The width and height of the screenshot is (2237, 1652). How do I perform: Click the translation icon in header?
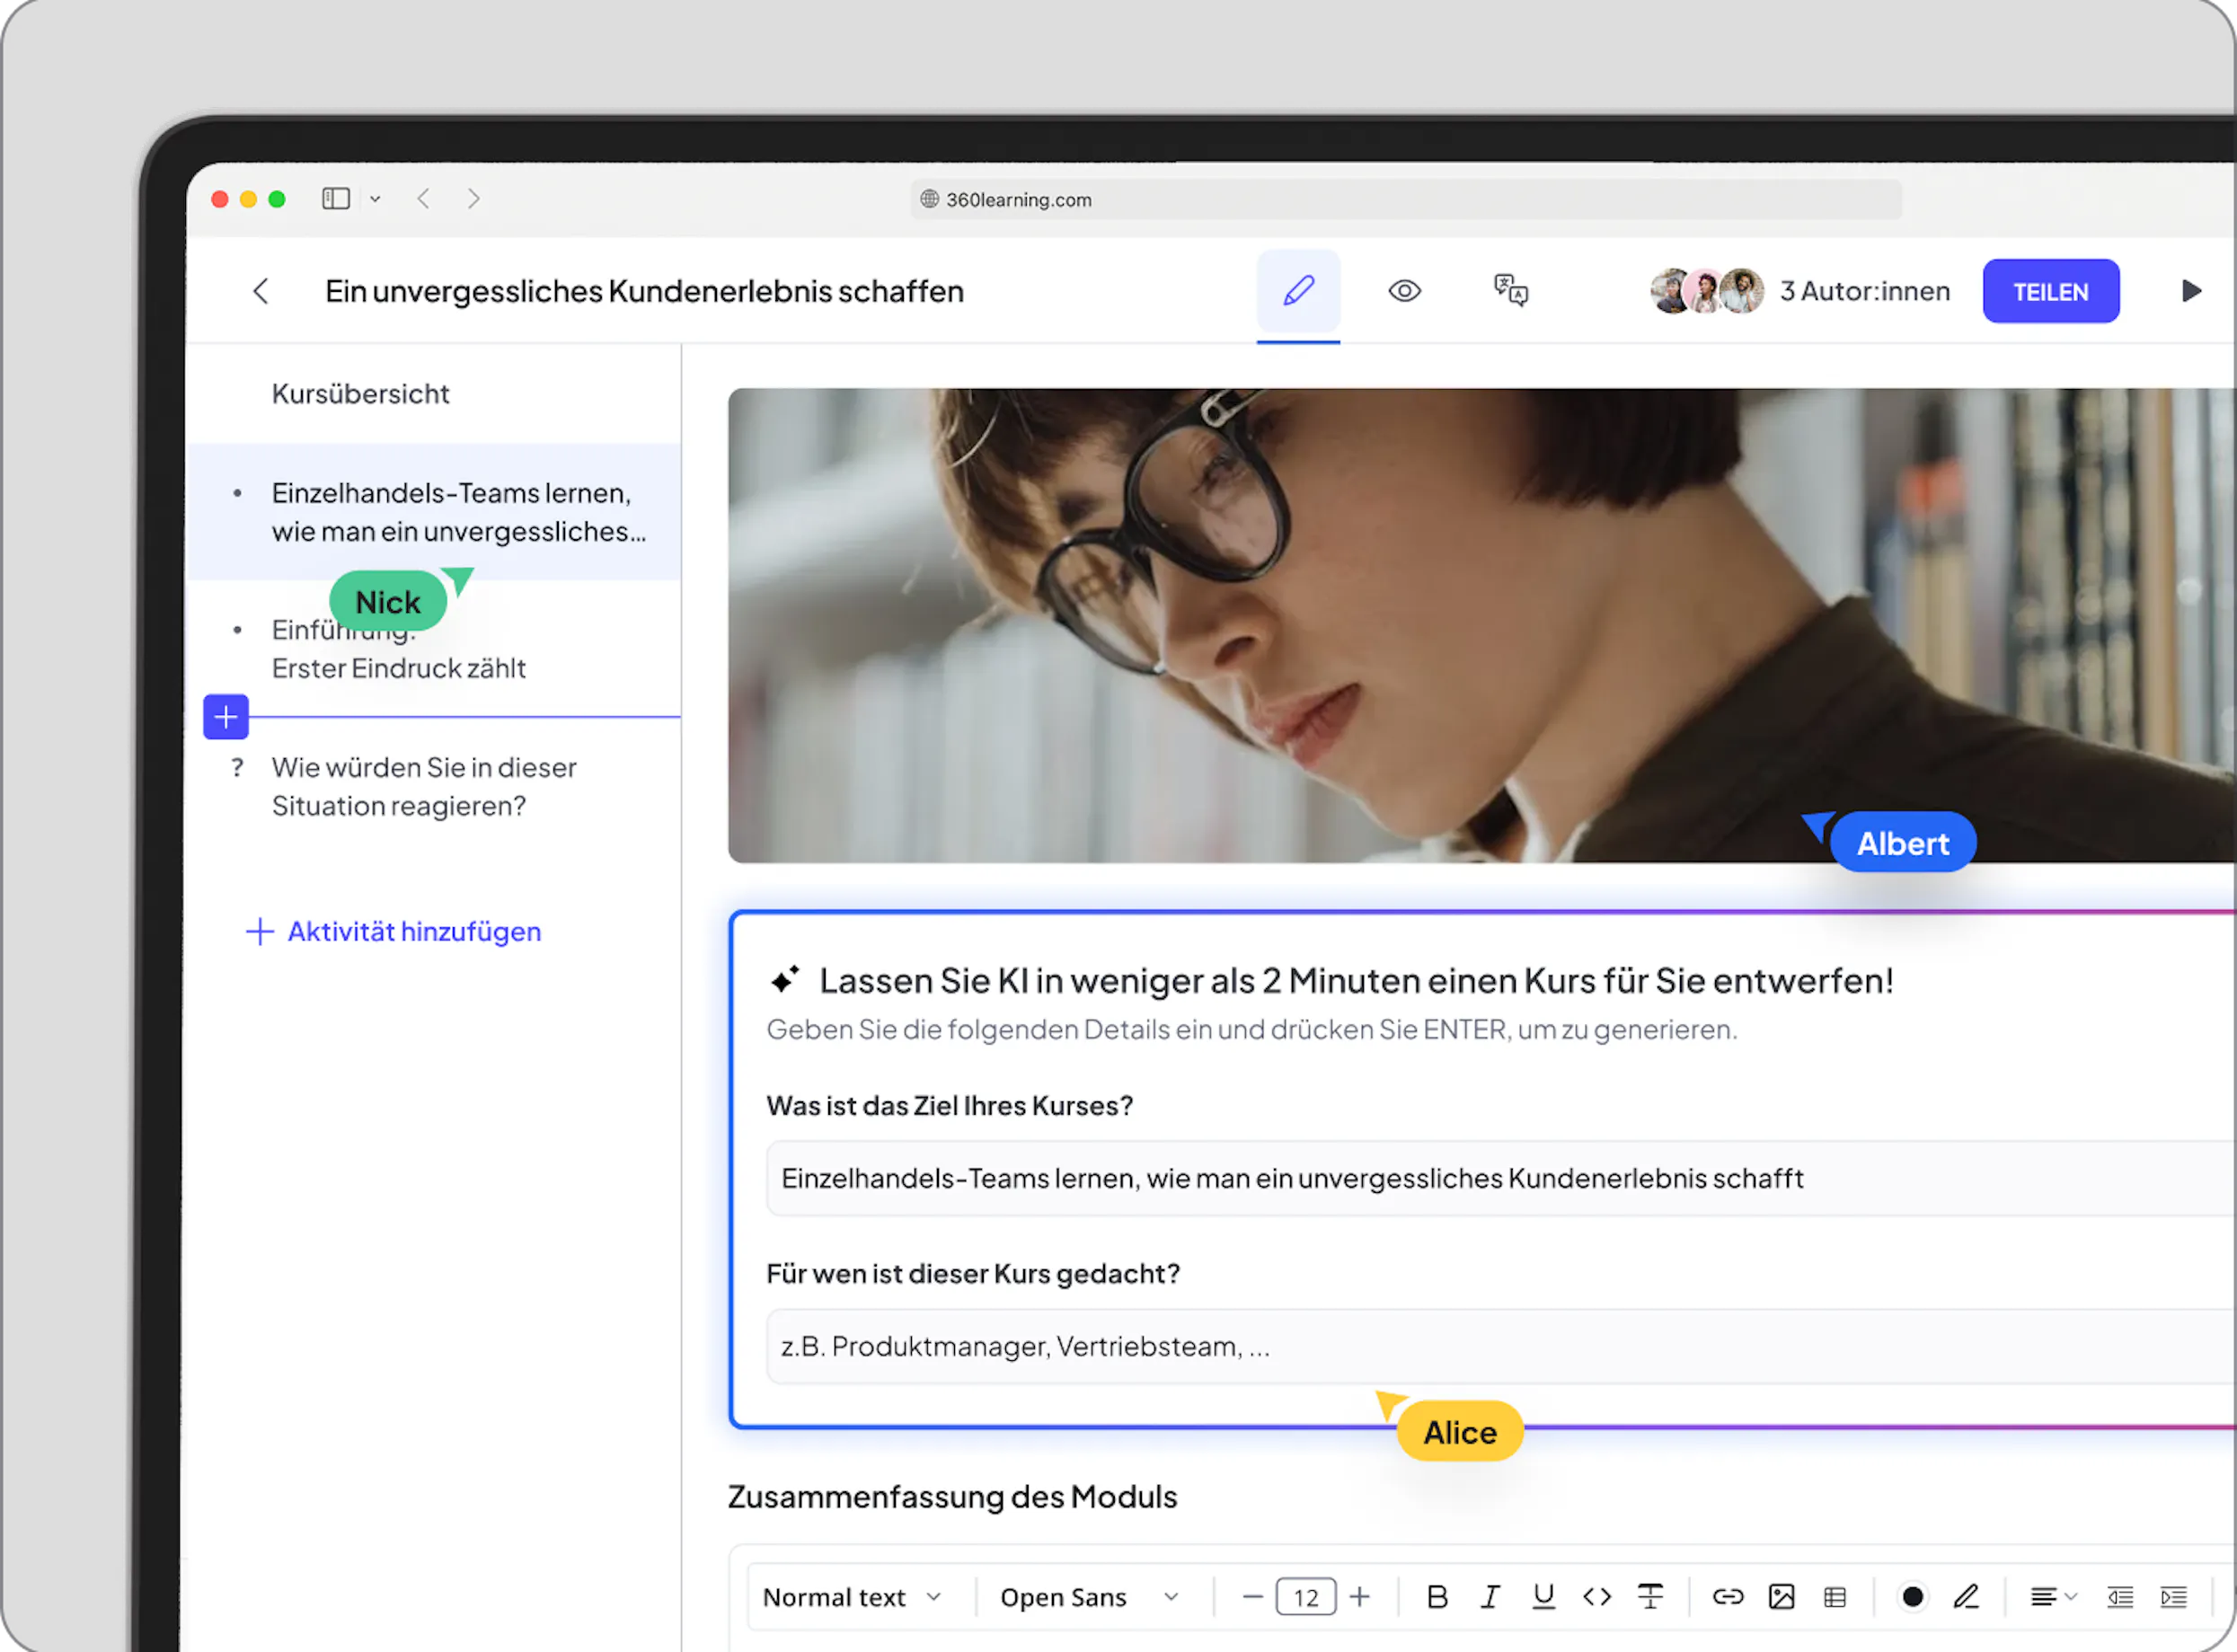coord(1510,291)
